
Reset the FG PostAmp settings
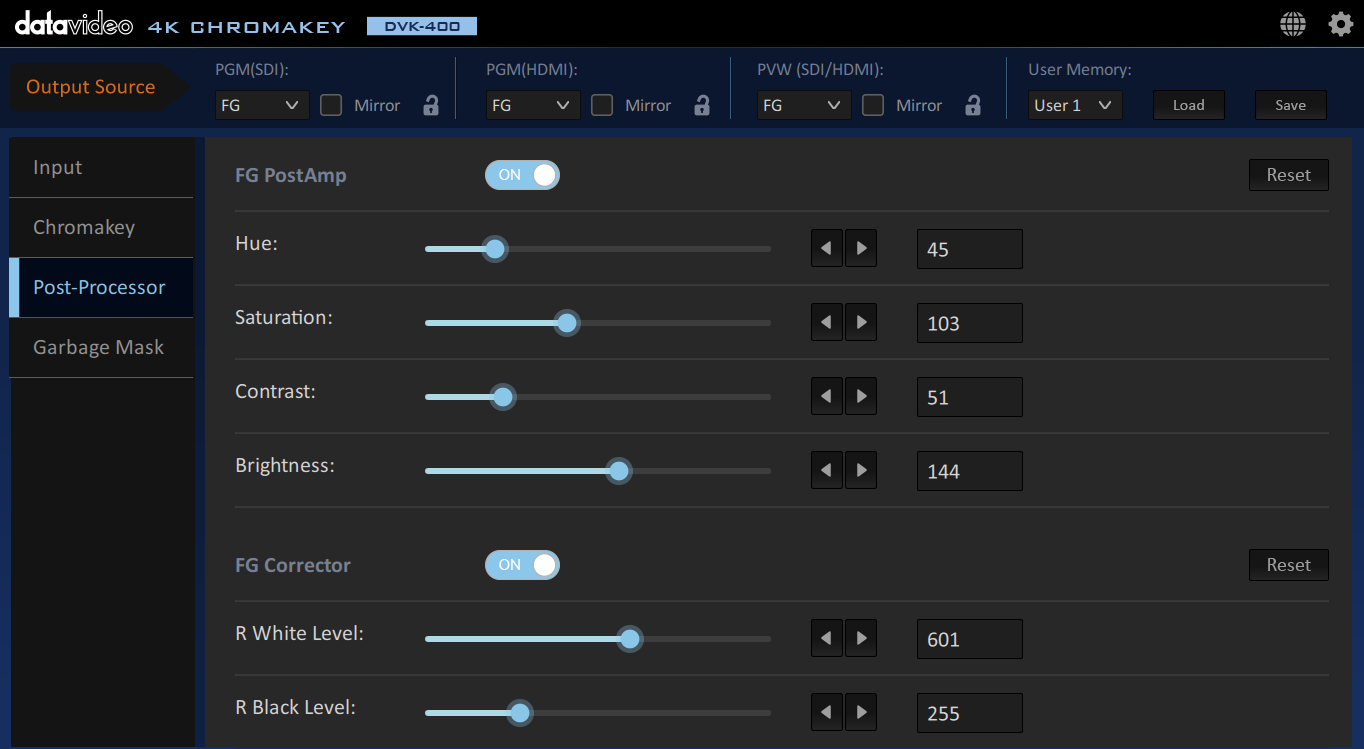pyautogui.click(x=1288, y=175)
